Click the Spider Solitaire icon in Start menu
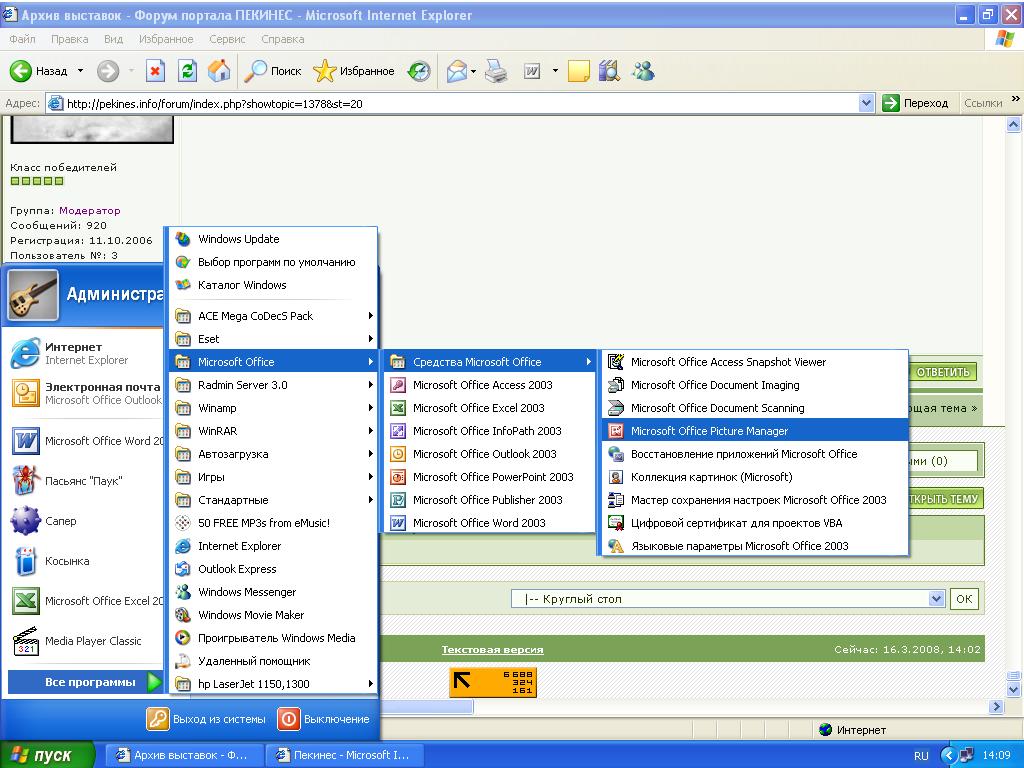 pyautogui.click(x=25, y=481)
